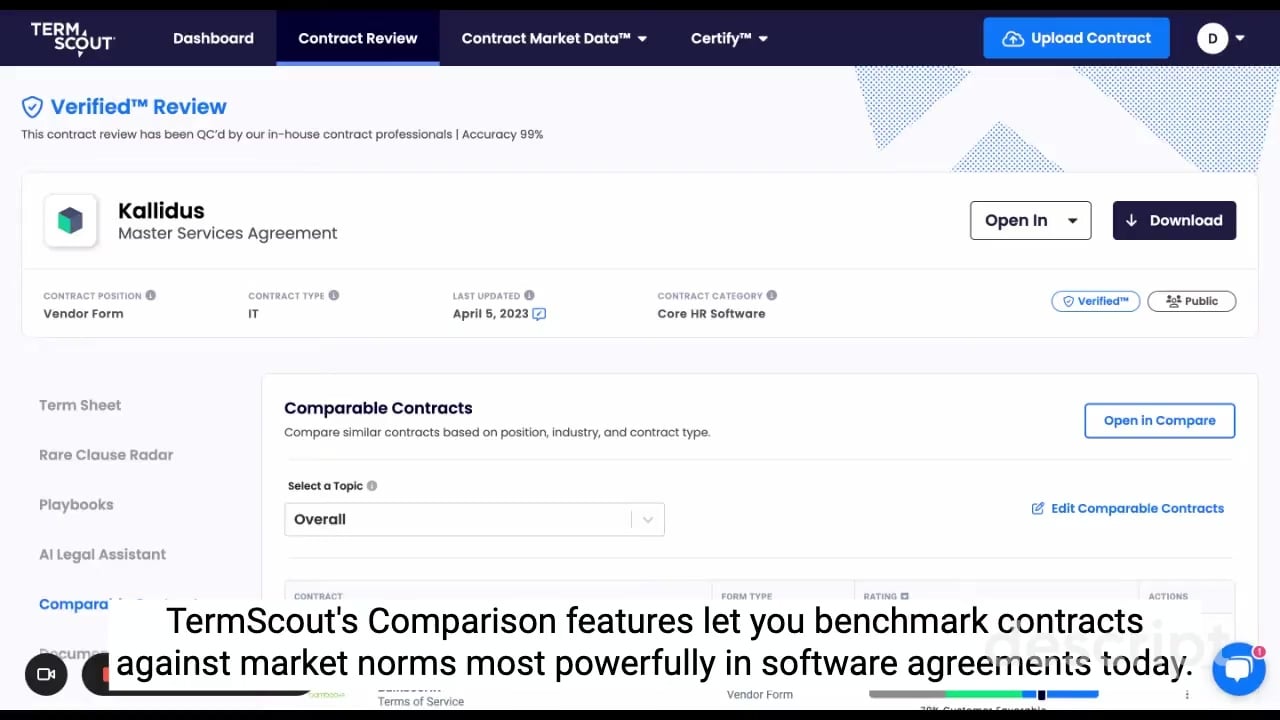The width and height of the screenshot is (1280, 720).
Task: Click the Kallidus company logo
Action: pyautogui.click(x=70, y=221)
